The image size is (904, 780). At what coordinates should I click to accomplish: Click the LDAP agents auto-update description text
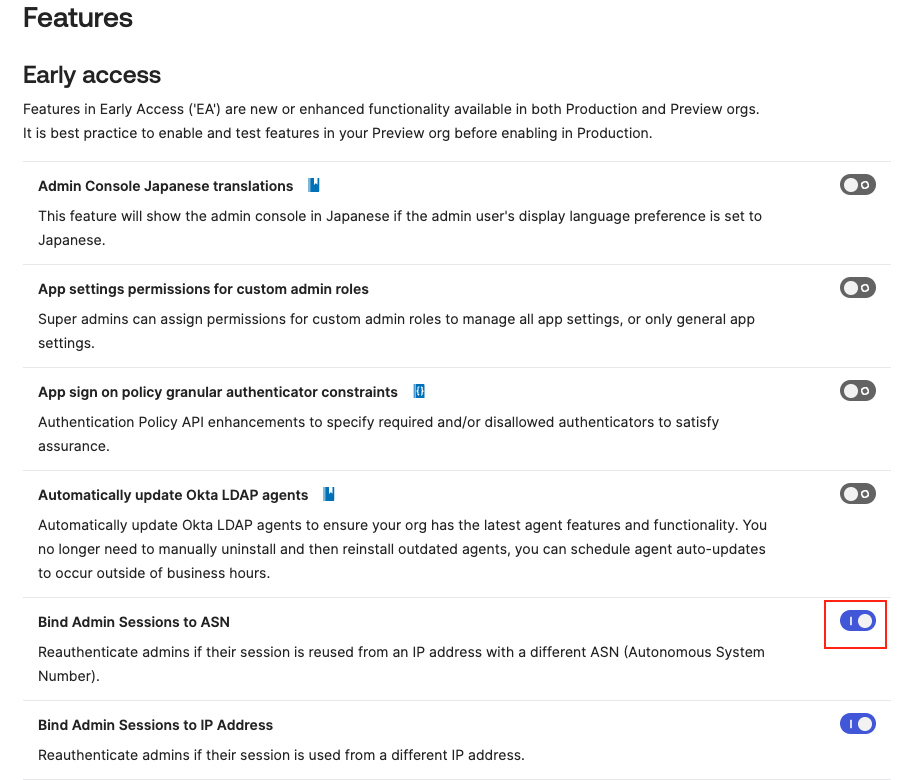(402, 549)
